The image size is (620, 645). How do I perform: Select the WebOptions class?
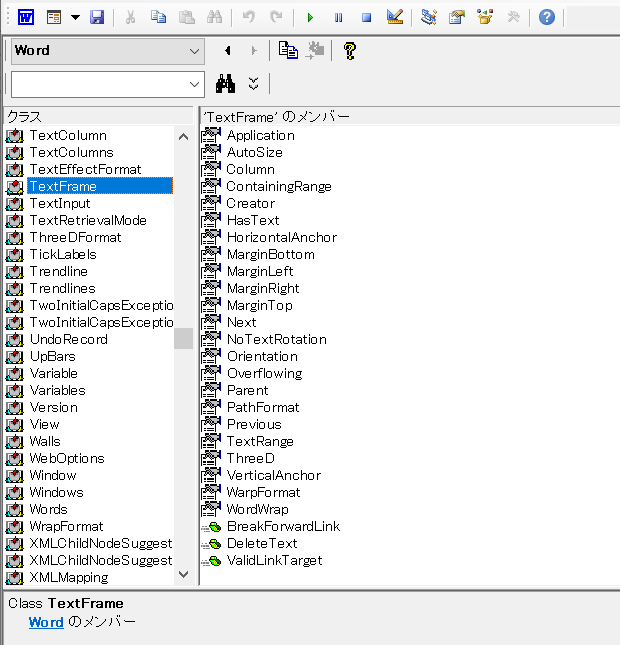pos(67,458)
